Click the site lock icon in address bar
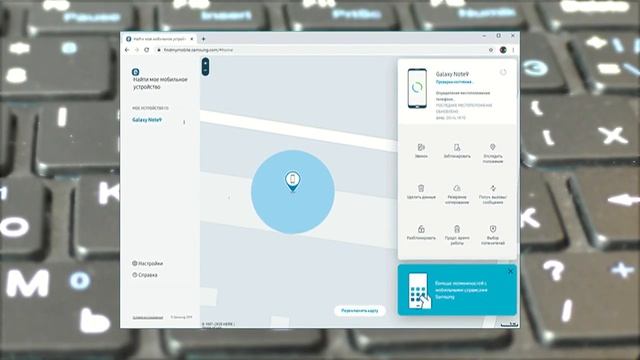 click(159, 50)
